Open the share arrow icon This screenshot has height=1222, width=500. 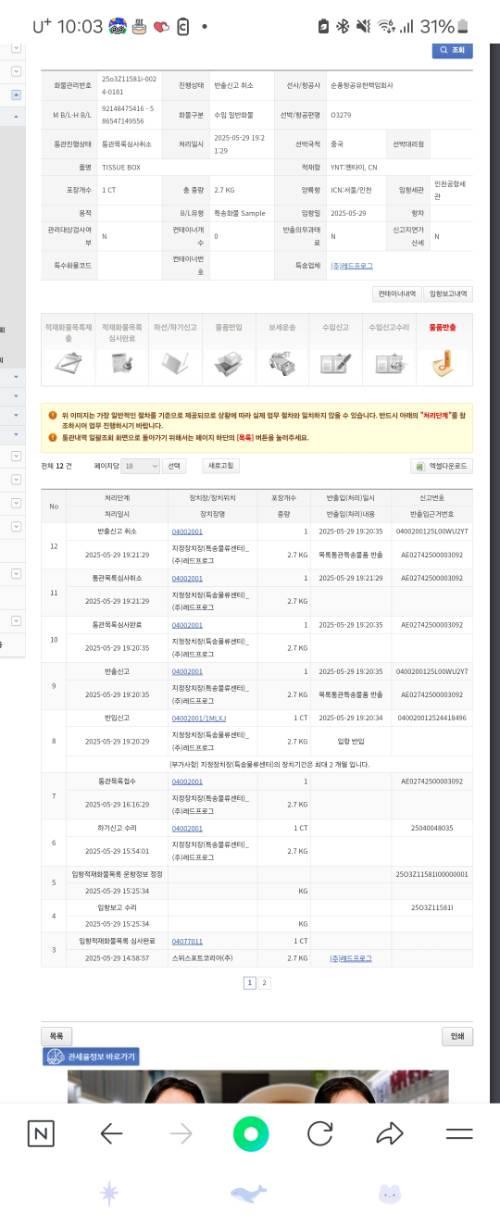pyautogui.click(x=389, y=1133)
